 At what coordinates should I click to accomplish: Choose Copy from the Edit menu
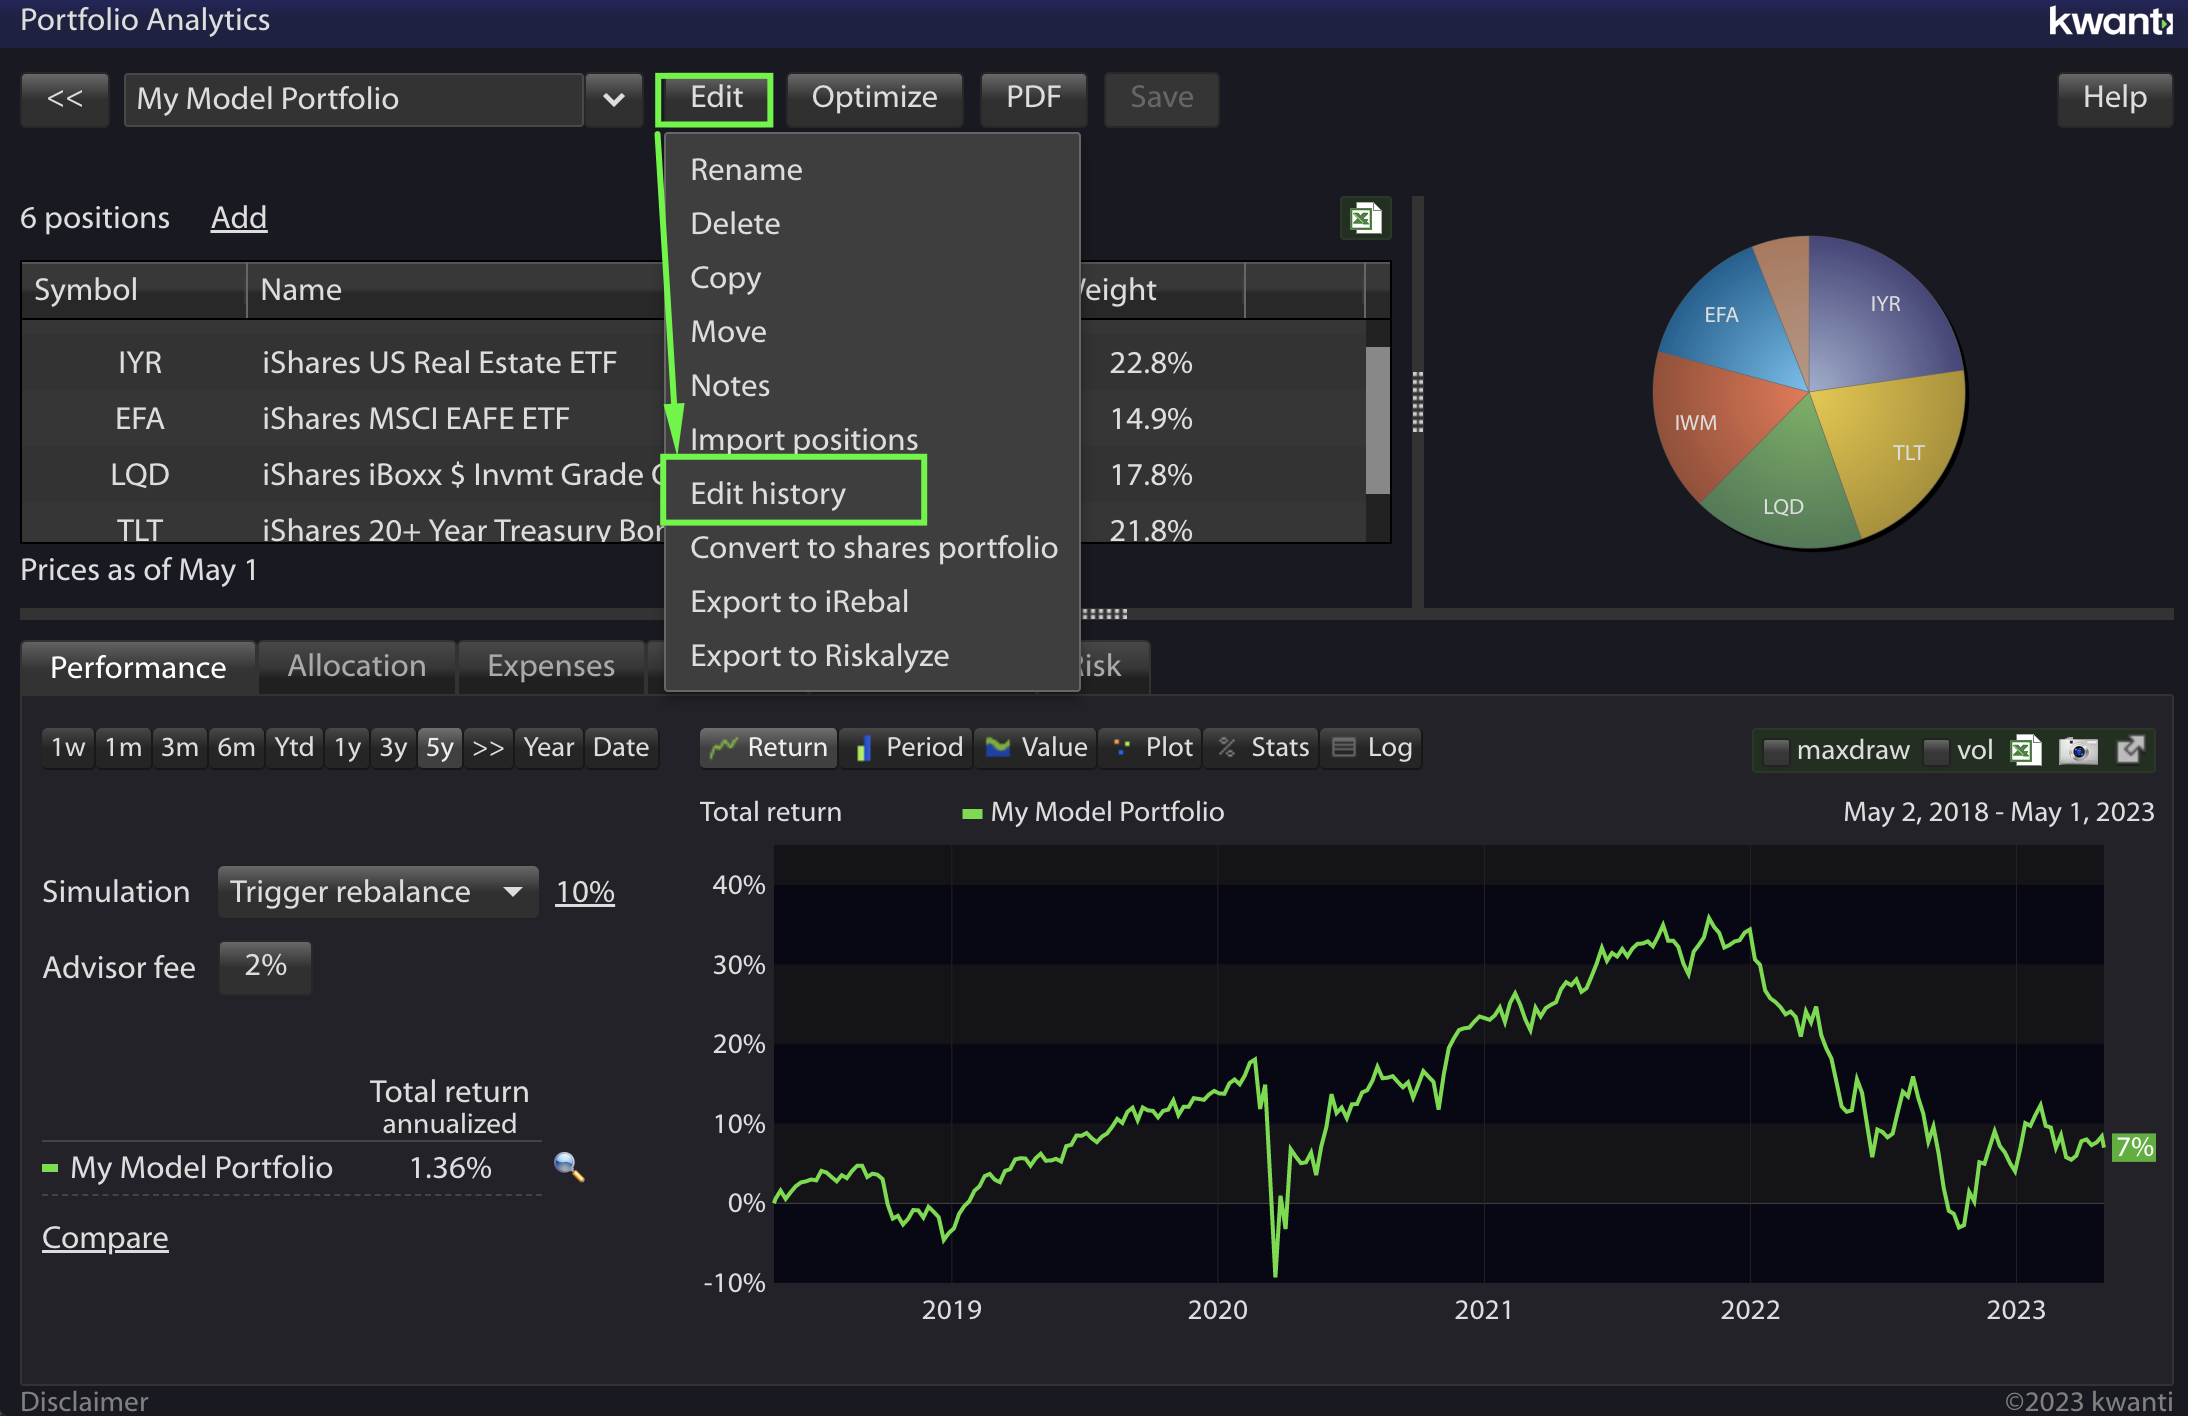[872, 277]
